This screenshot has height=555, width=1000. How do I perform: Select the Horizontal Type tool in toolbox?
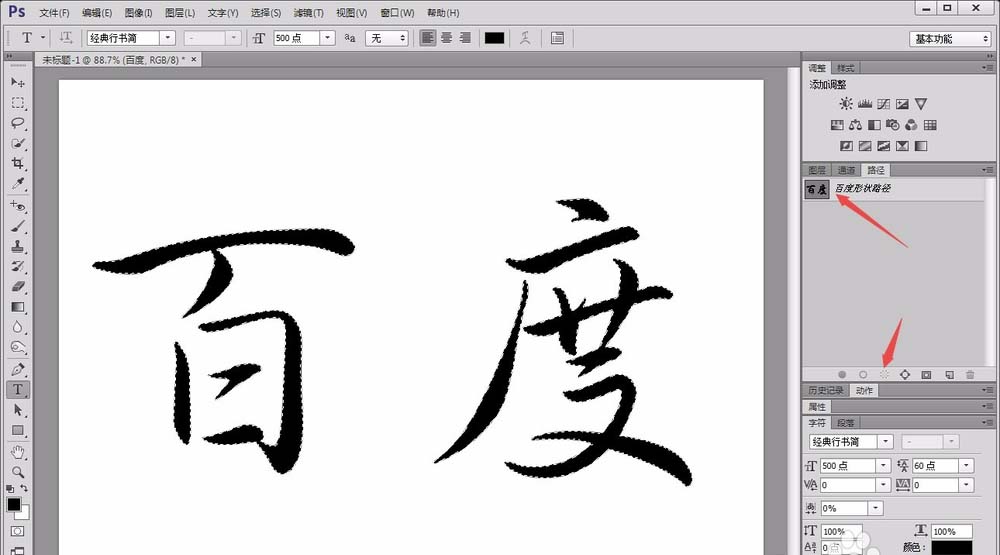[18, 389]
